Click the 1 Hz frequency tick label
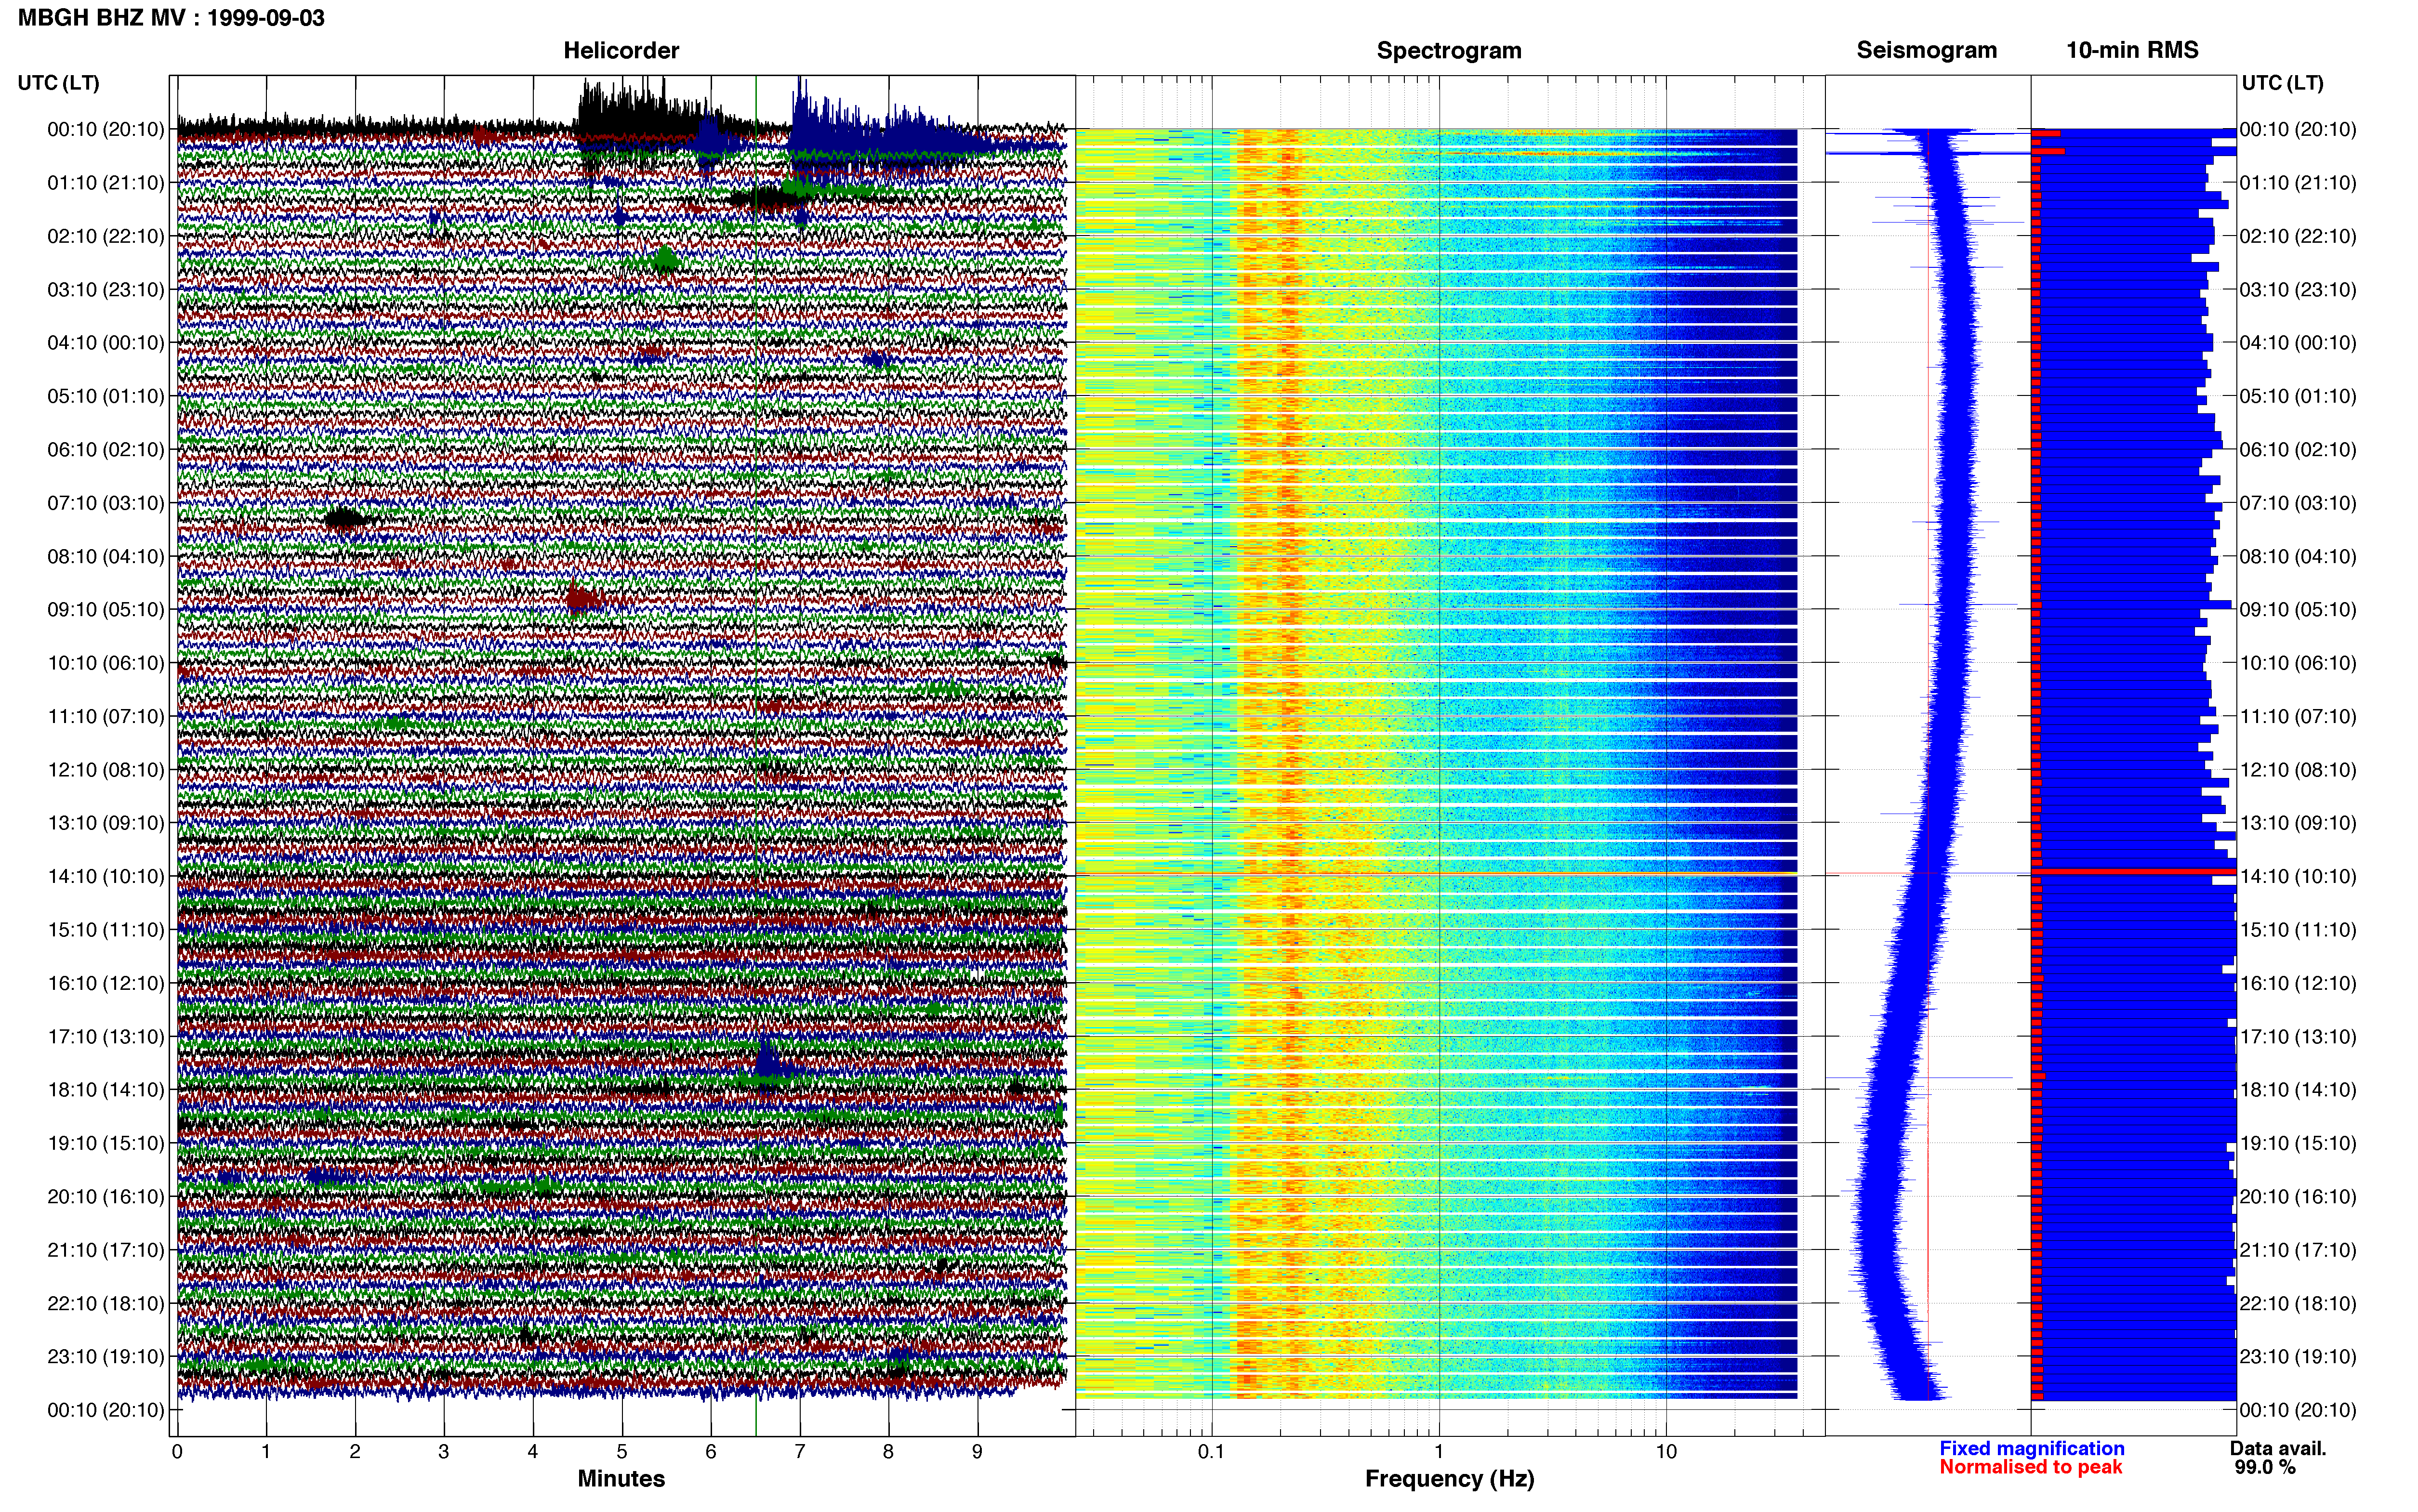This screenshot has height=1512, width=2418. click(1439, 1451)
